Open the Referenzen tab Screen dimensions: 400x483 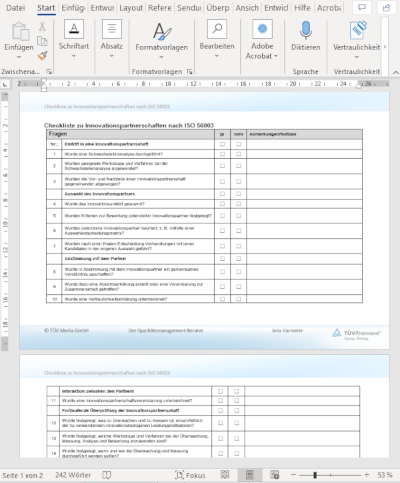point(160,8)
